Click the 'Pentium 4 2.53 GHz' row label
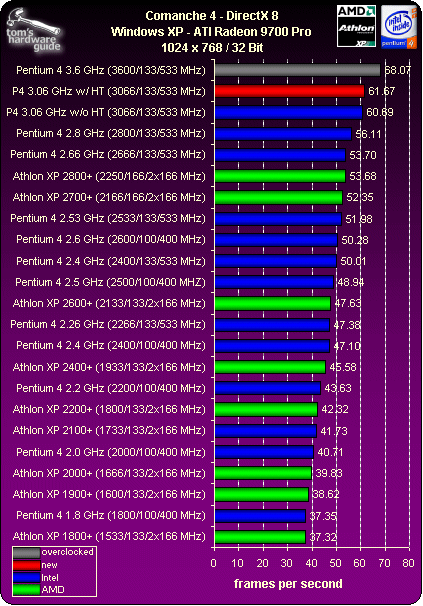 pos(108,218)
